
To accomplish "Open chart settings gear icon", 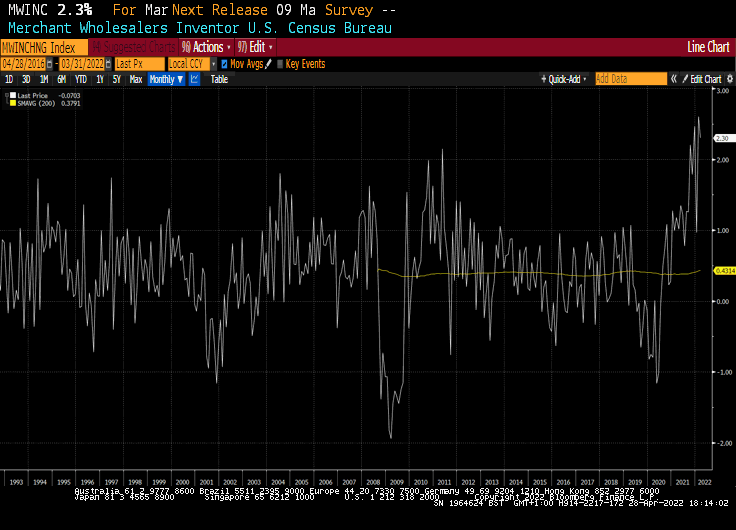I will [x=730, y=79].
